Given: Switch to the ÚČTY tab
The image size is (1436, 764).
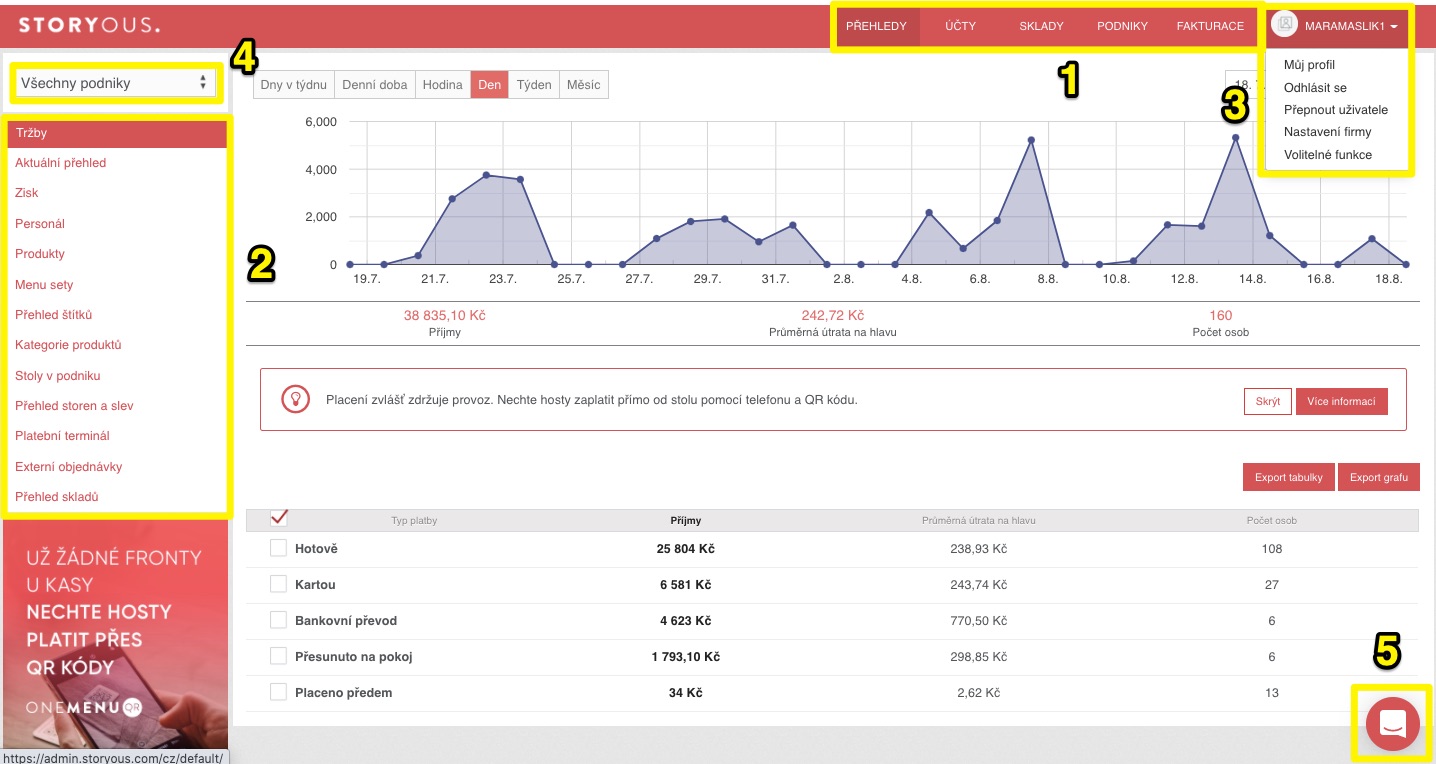Looking at the screenshot, I should (961, 26).
